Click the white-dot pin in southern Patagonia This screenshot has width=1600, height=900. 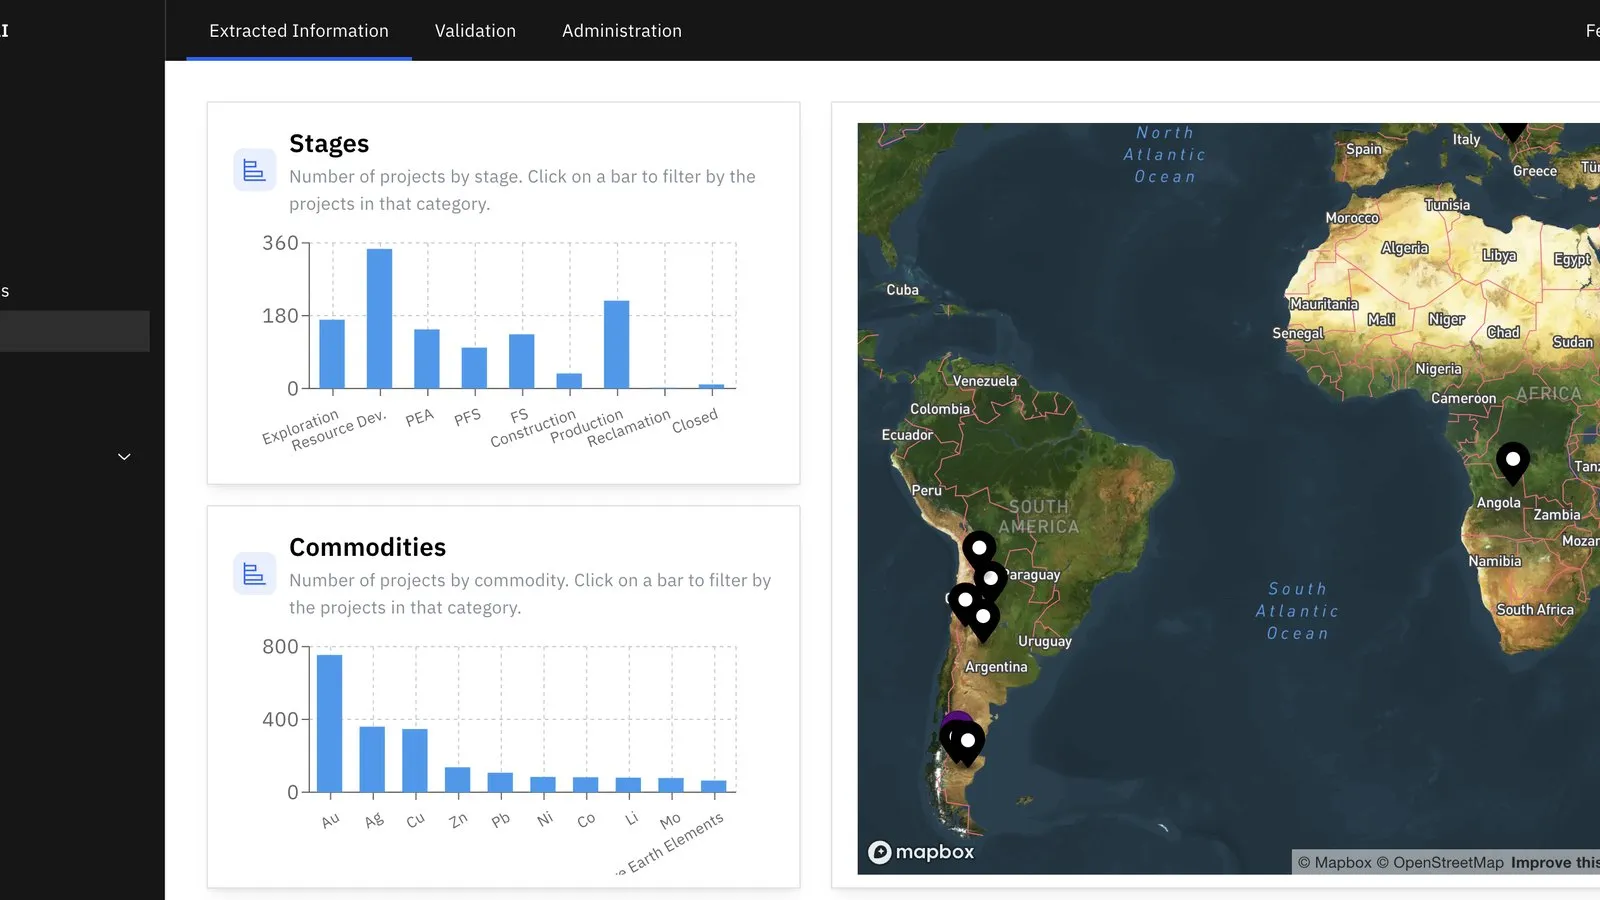(x=967, y=743)
